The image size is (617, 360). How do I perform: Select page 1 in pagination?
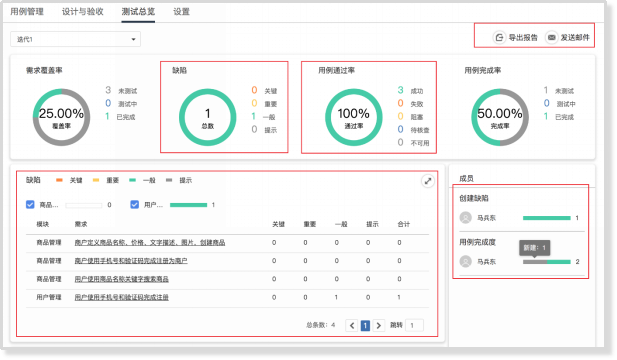click(365, 325)
